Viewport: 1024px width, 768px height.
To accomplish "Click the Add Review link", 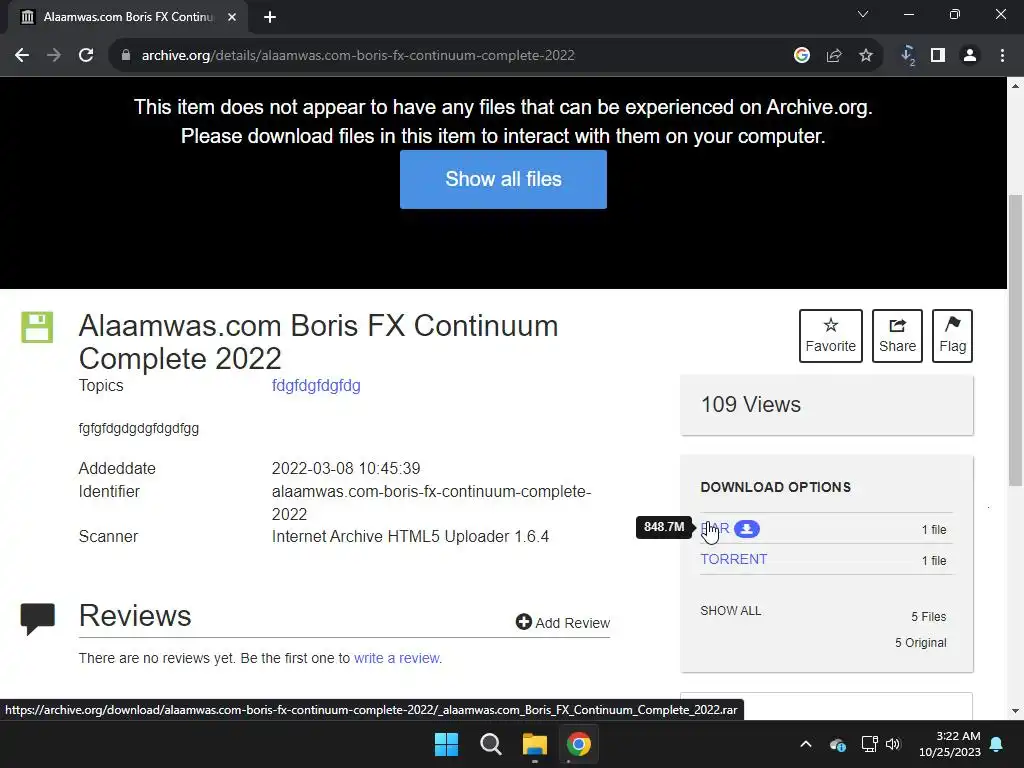I will [x=563, y=622].
